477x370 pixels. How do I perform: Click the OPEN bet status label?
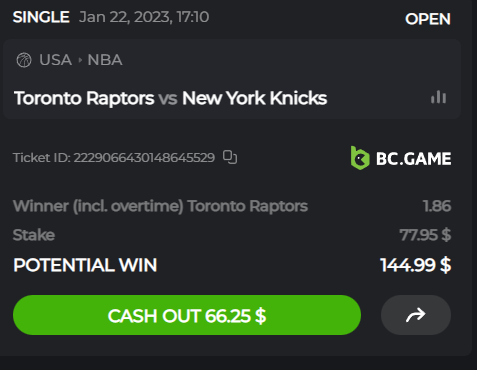coord(428,19)
